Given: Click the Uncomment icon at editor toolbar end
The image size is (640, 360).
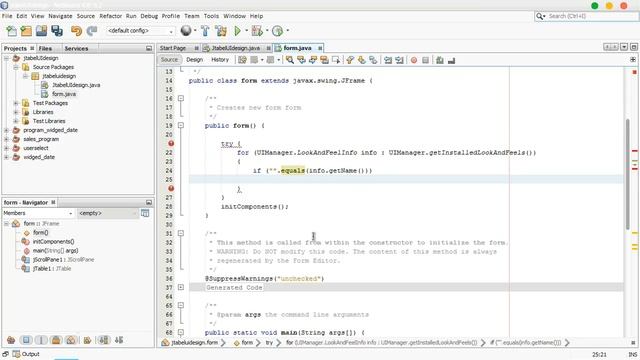Looking at the screenshot, I should (x=451, y=60).
